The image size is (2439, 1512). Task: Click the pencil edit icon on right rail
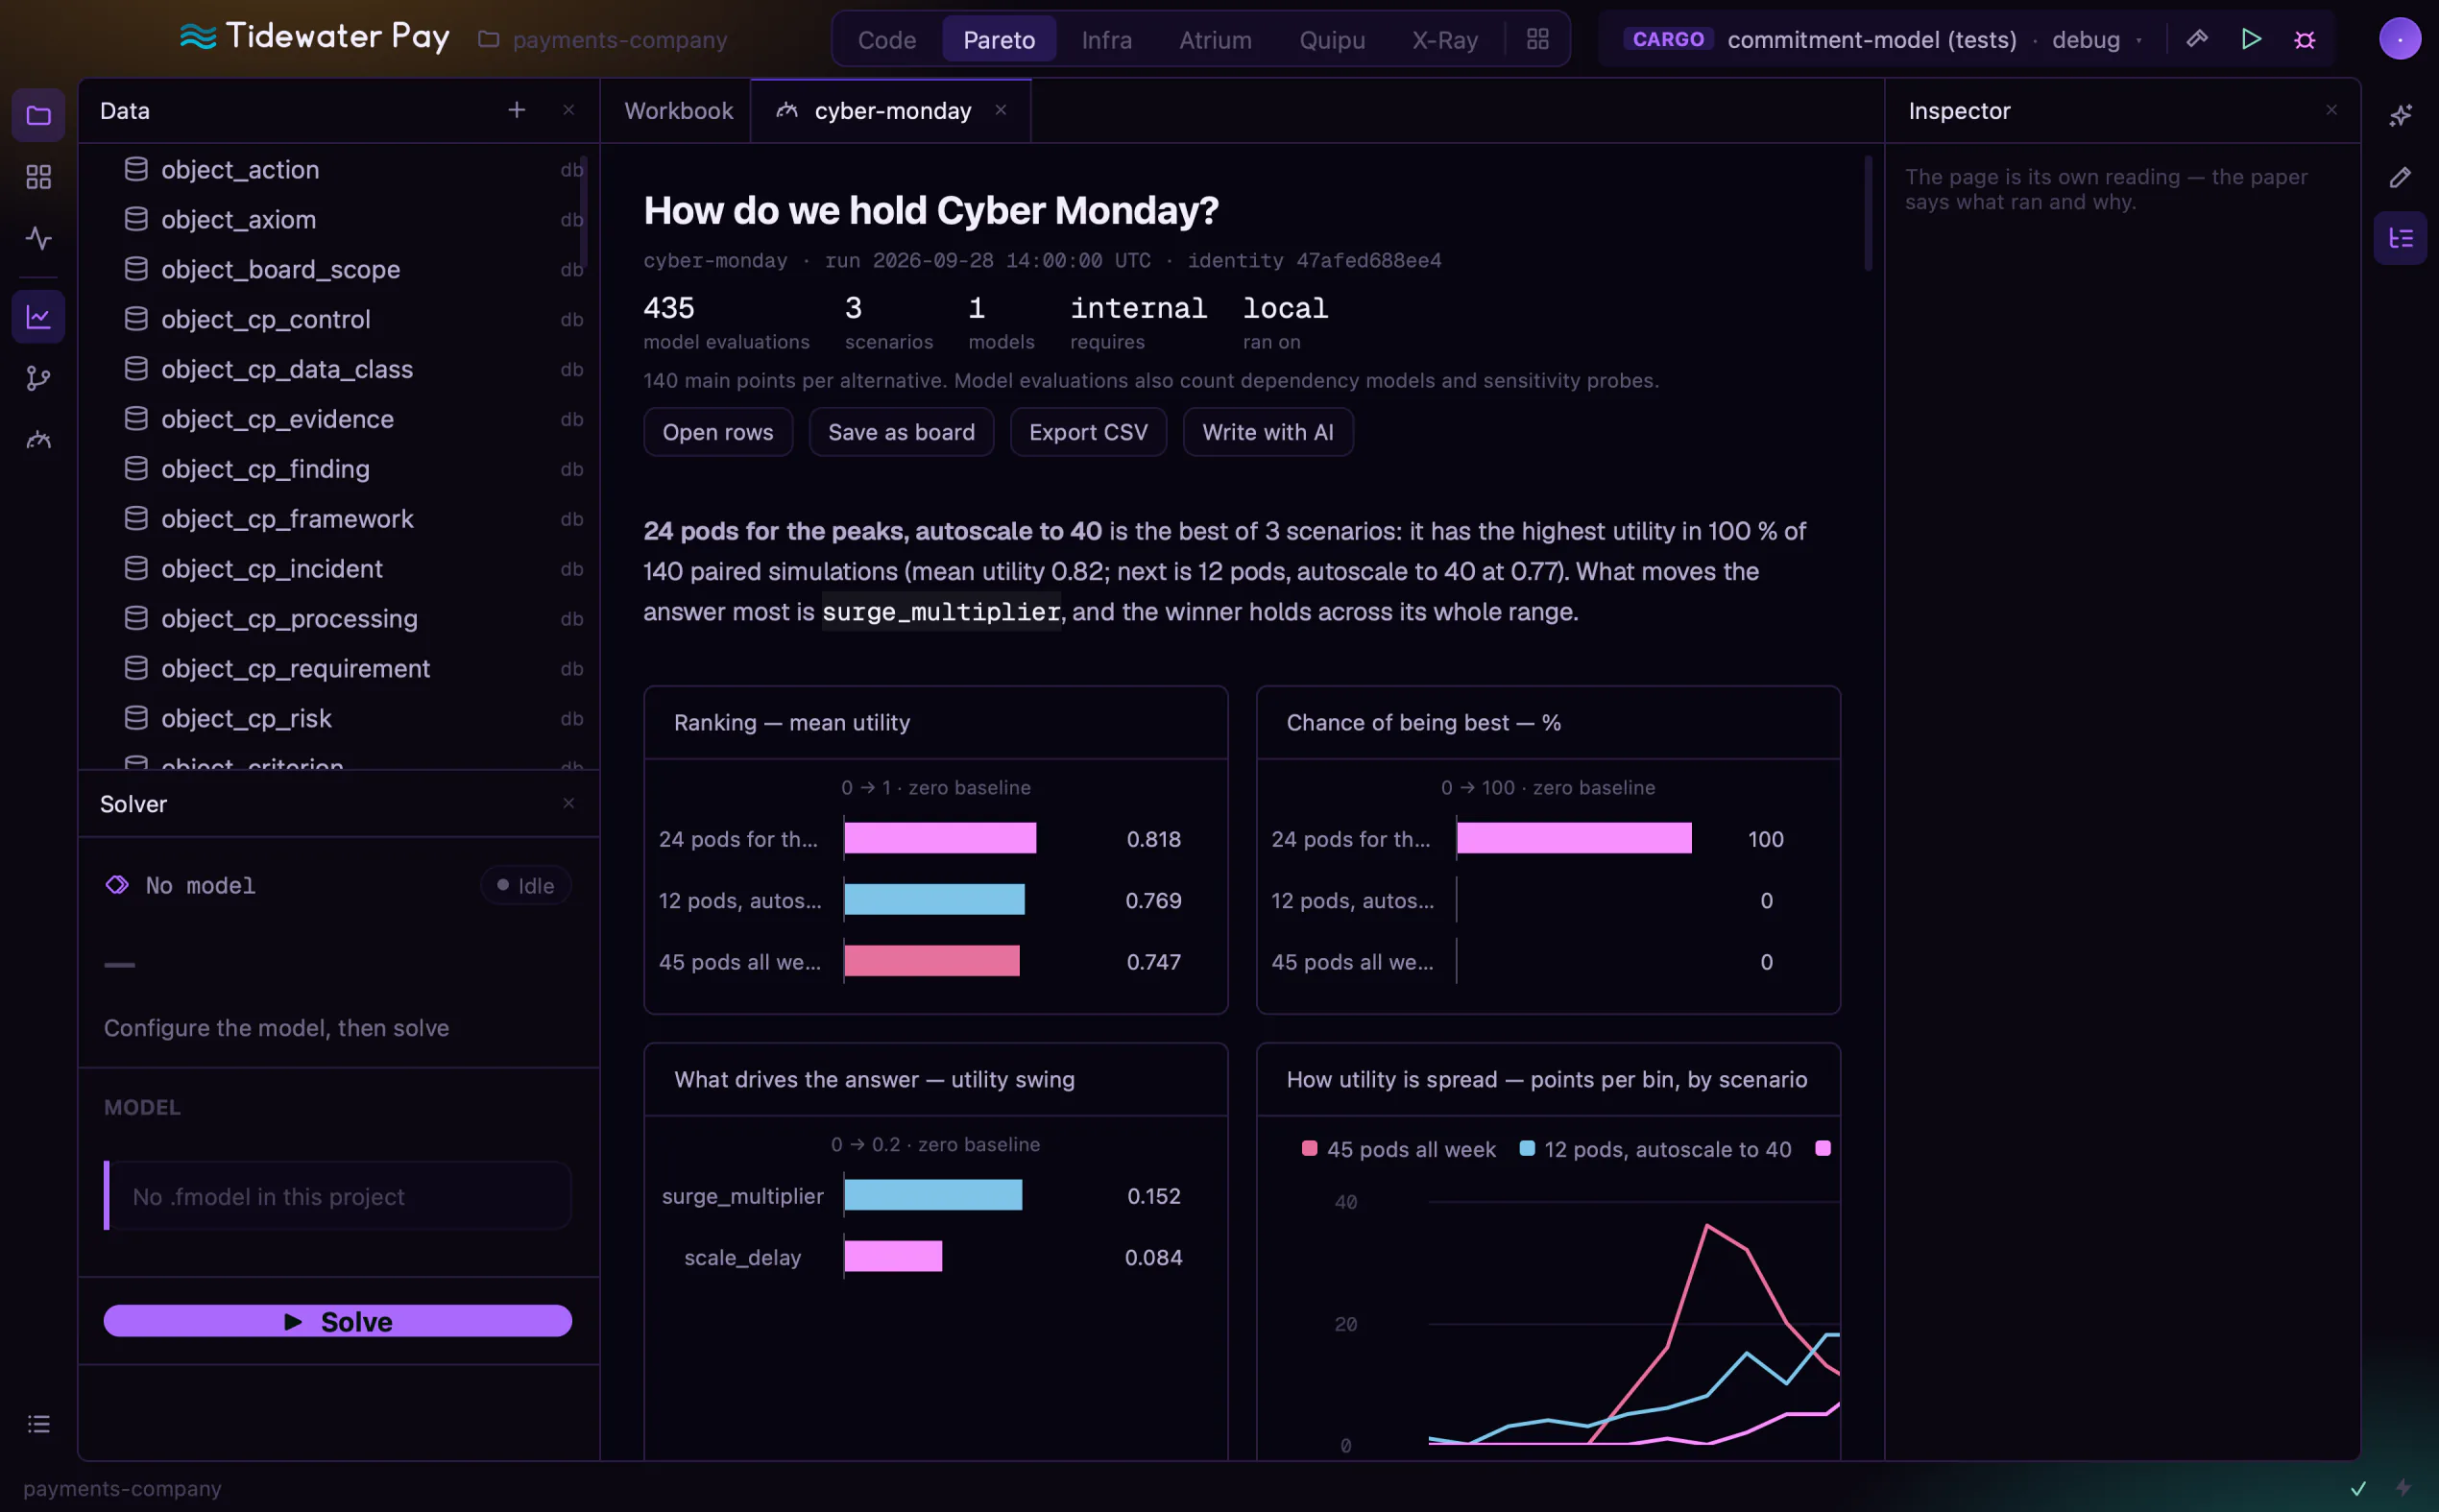click(x=2399, y=177)
